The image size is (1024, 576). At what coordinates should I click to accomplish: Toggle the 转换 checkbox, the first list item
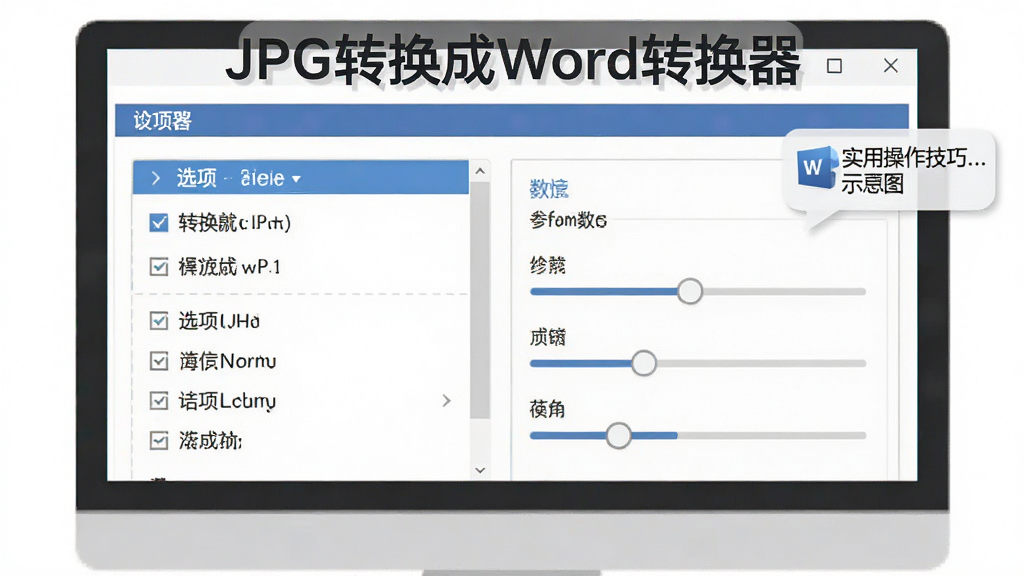point(159,223)
